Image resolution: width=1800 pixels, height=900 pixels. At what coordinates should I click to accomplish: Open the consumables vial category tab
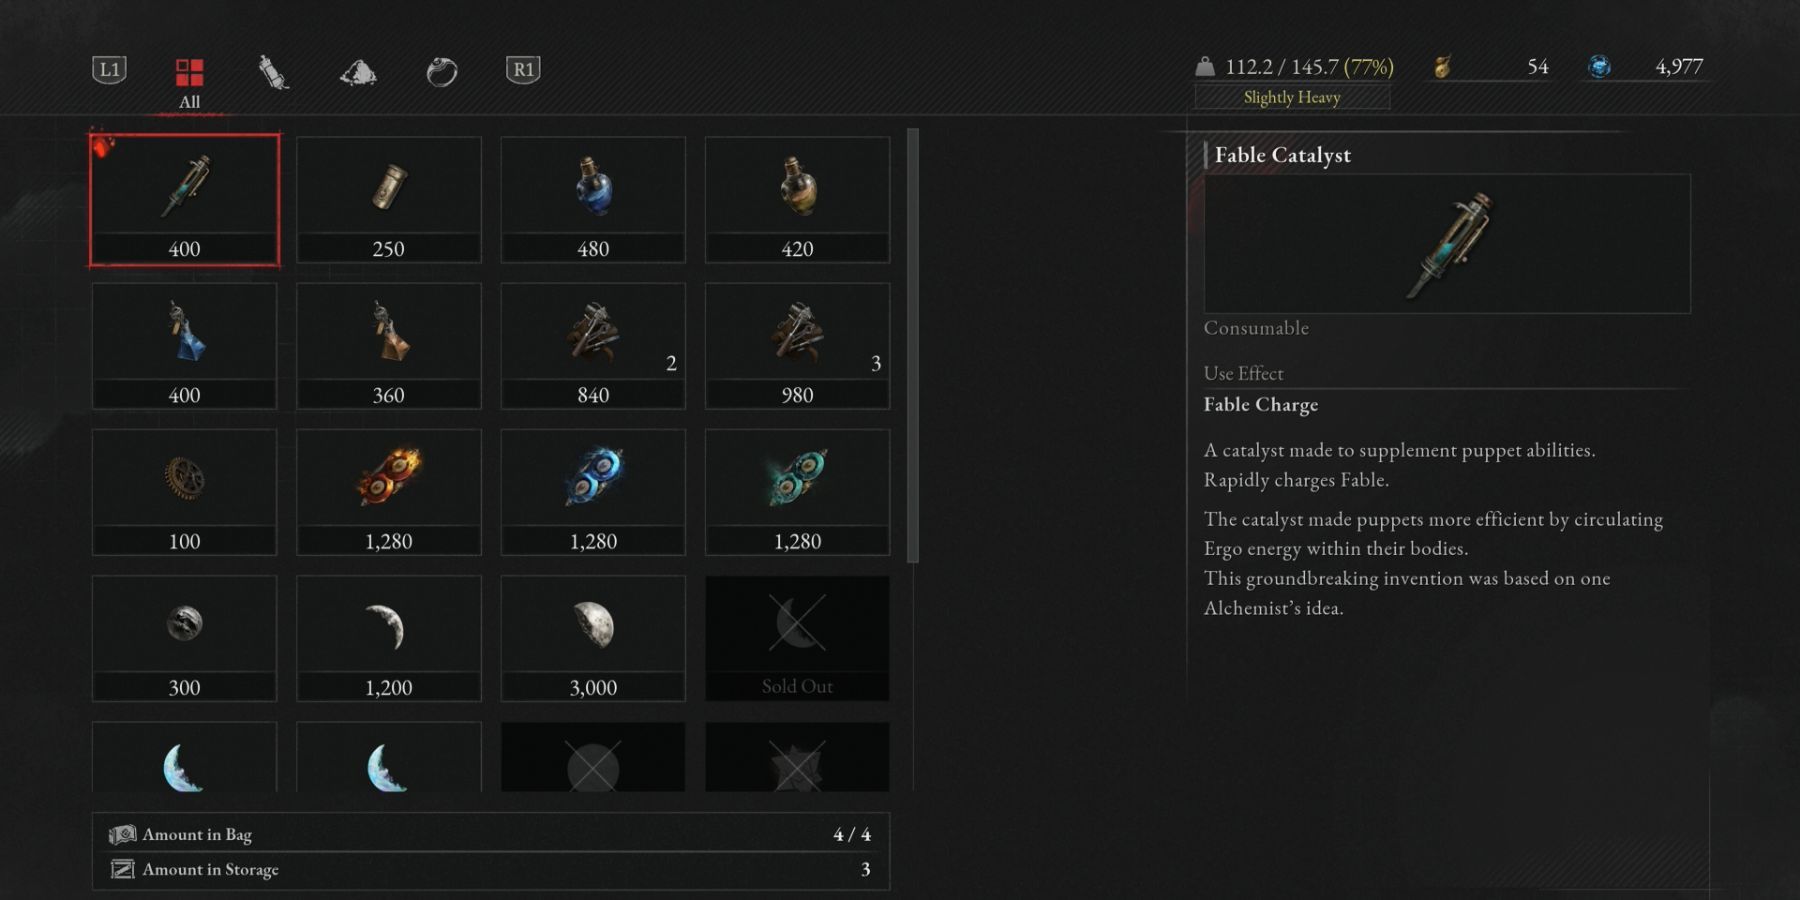(273, 72)
